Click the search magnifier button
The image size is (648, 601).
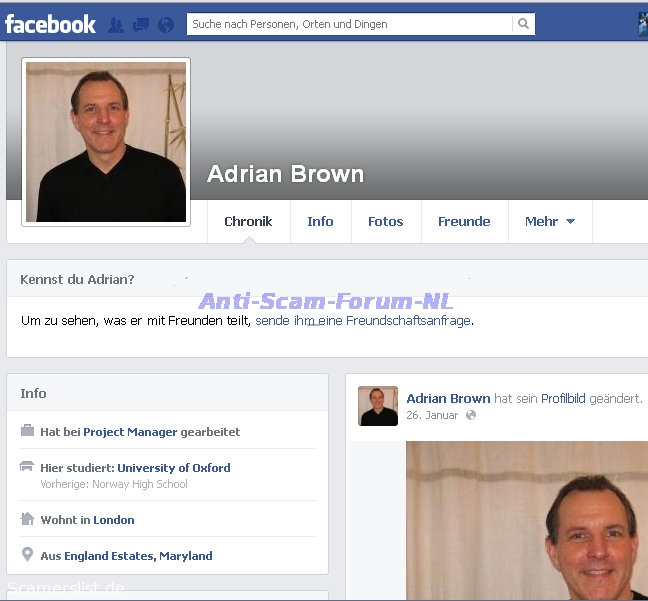point(523,24)
